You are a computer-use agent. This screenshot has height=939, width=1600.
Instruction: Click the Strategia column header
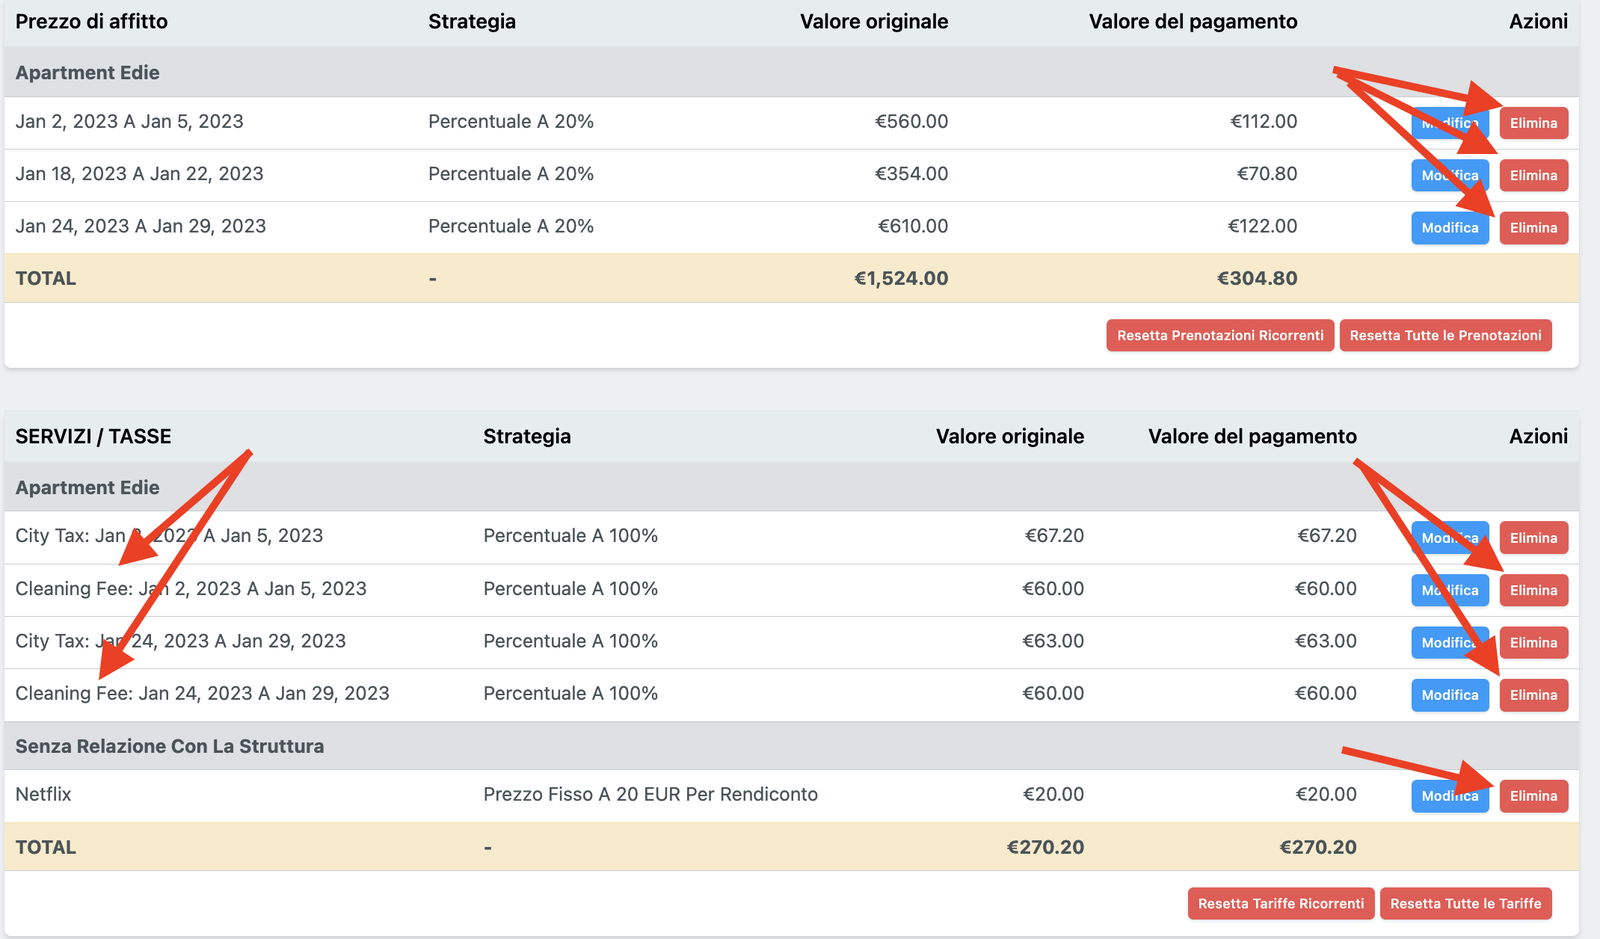472,21
